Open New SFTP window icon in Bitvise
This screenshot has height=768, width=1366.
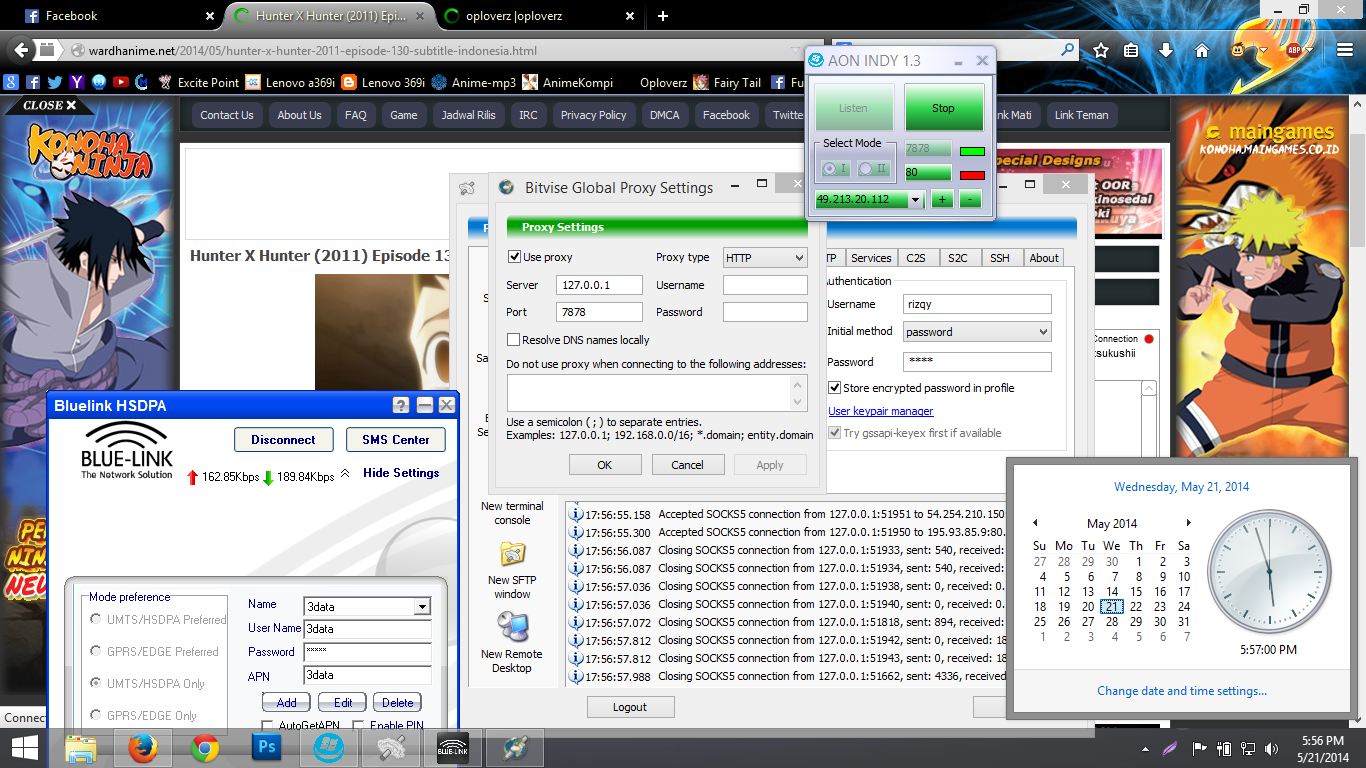point(512,553)
